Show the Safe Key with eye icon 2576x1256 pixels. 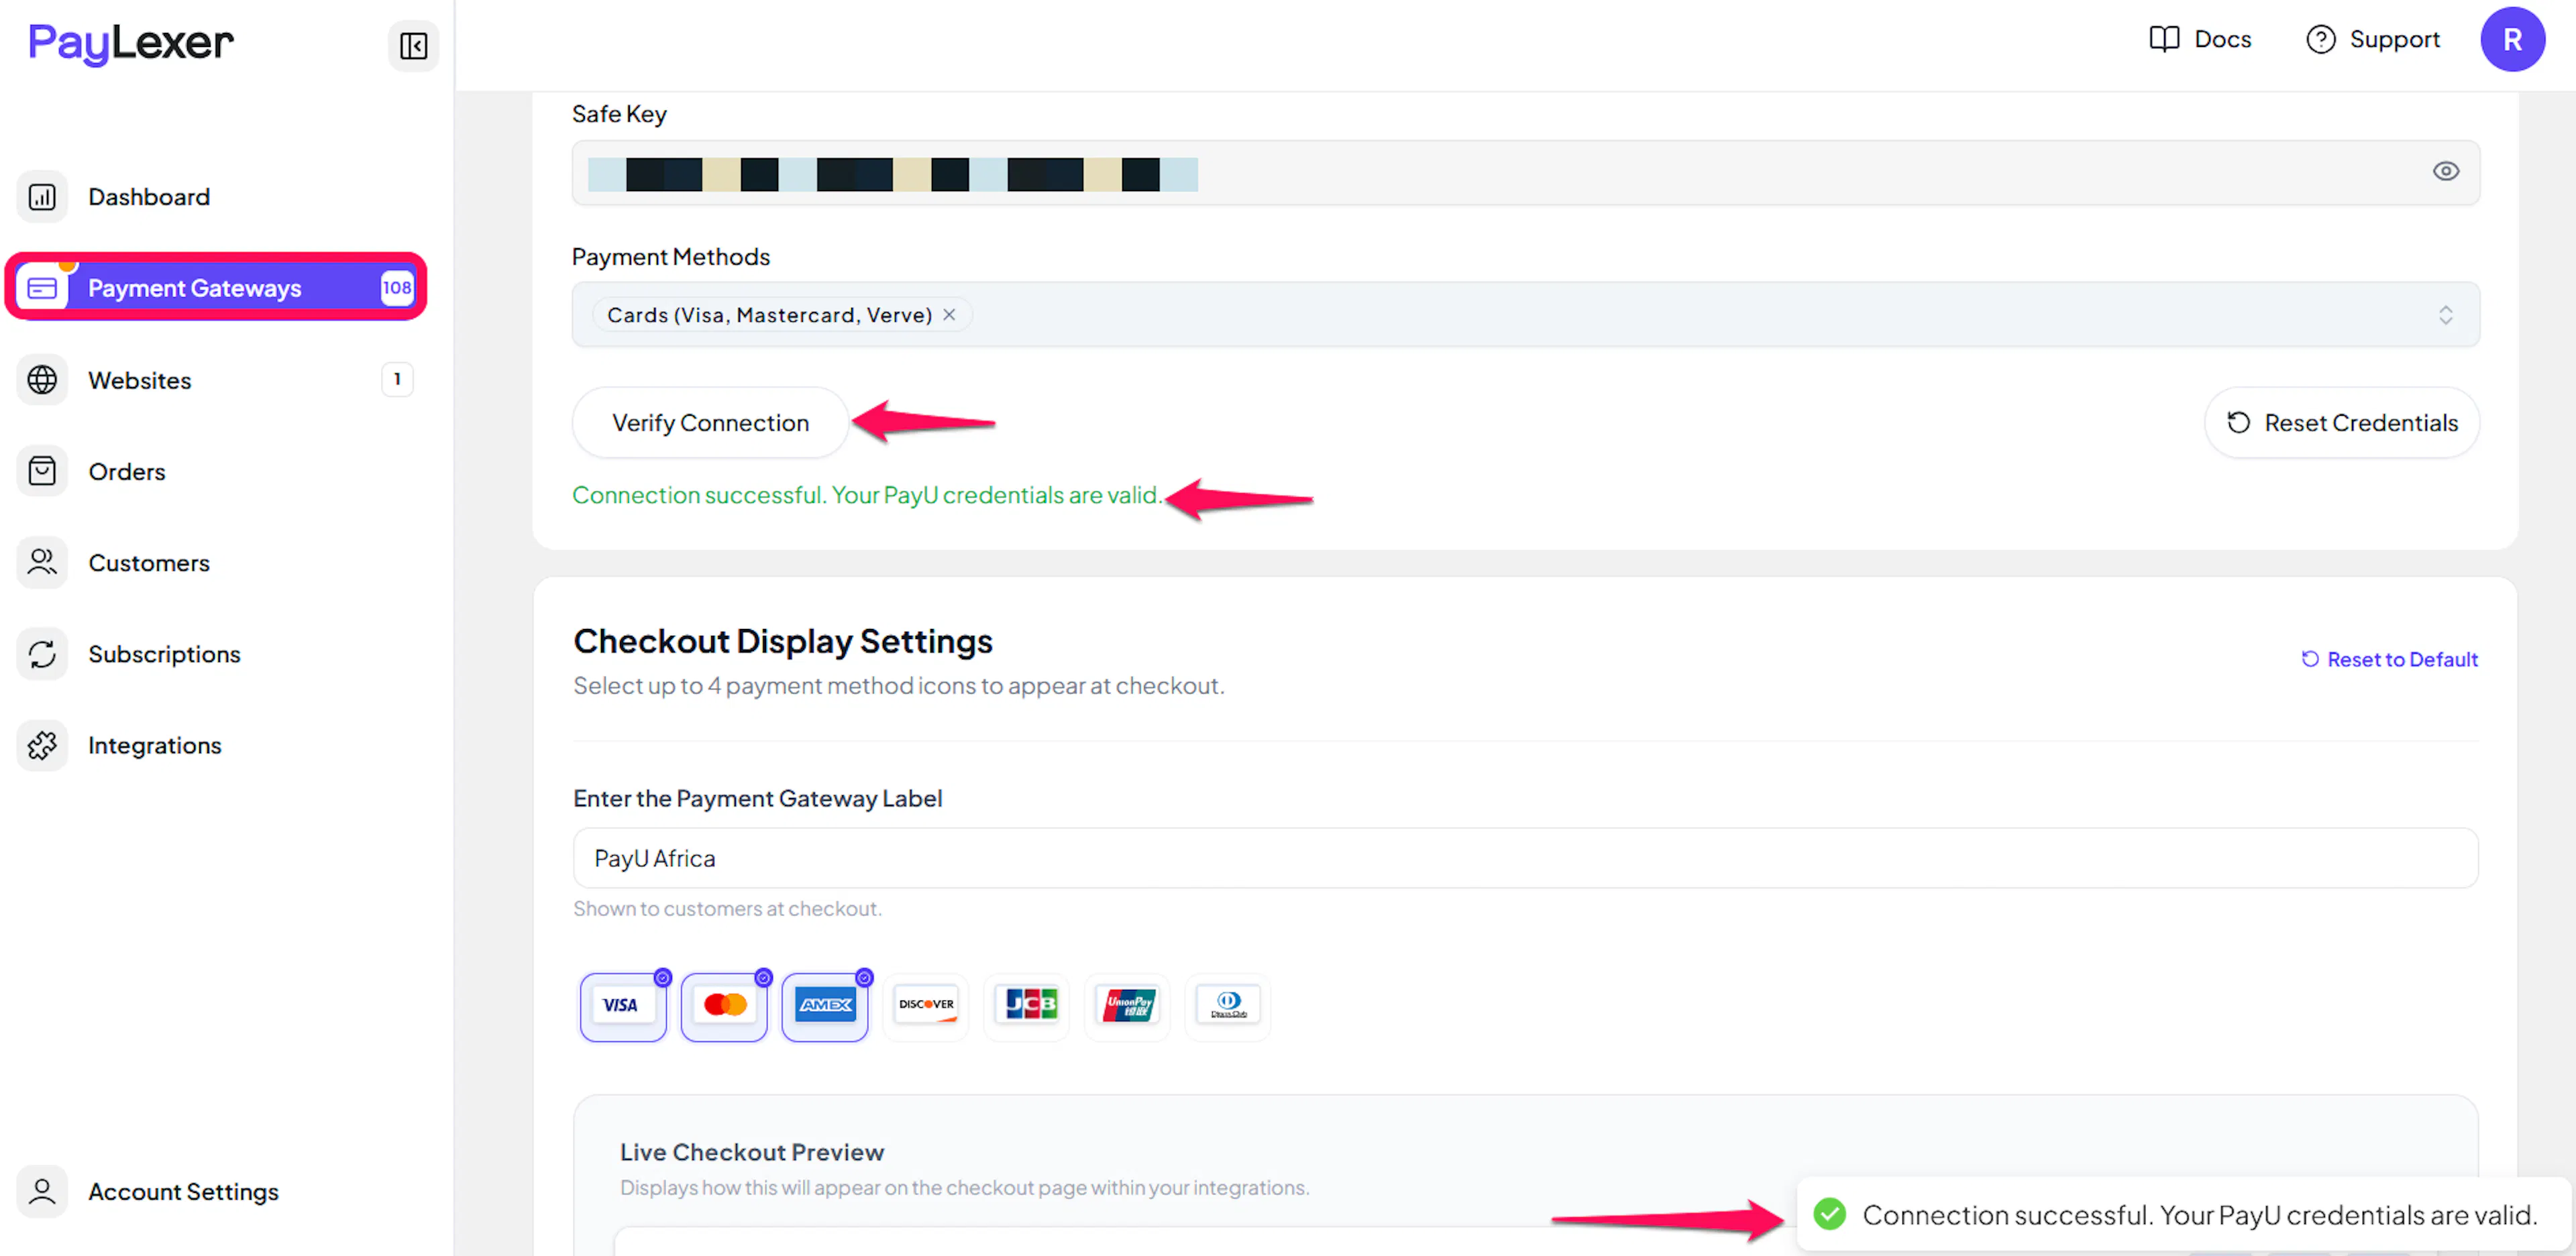pyautogui.click(x=2445, y=171)
